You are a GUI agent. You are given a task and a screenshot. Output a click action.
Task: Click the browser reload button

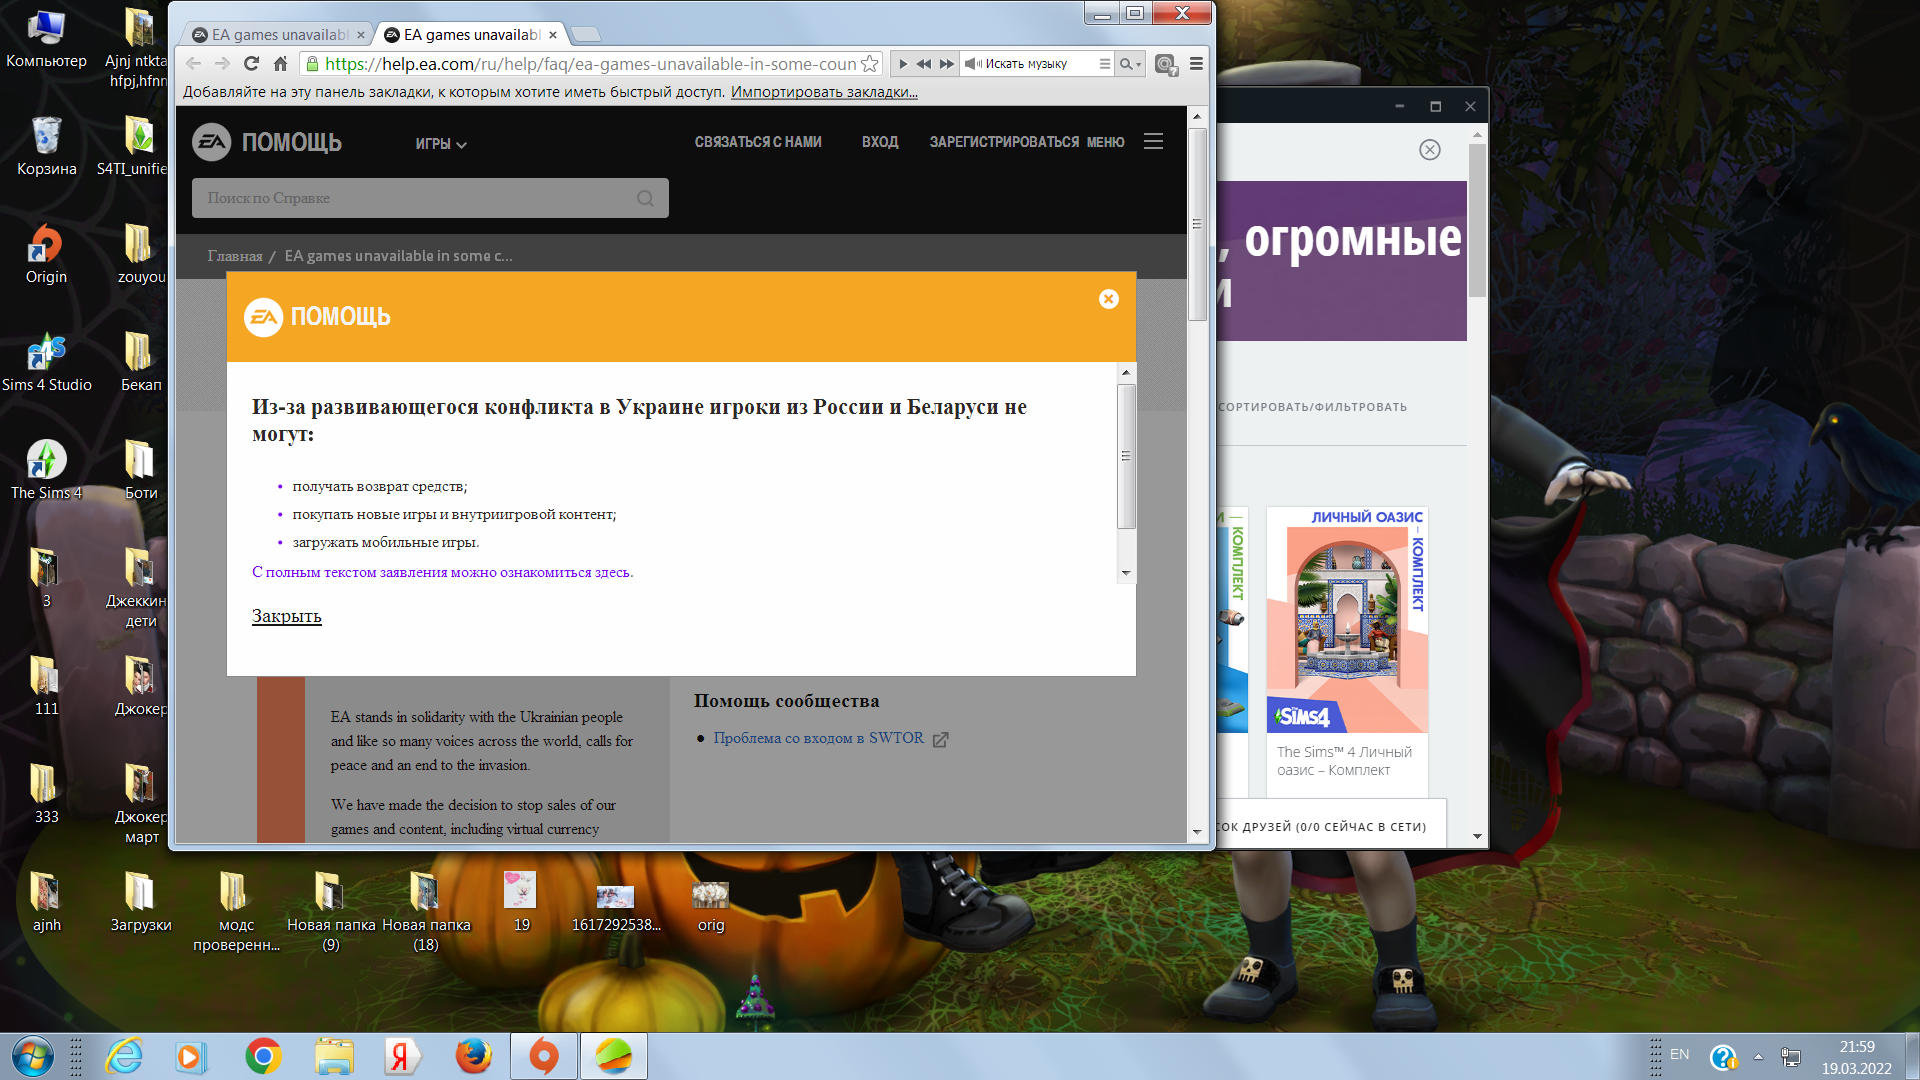[251, 64]
